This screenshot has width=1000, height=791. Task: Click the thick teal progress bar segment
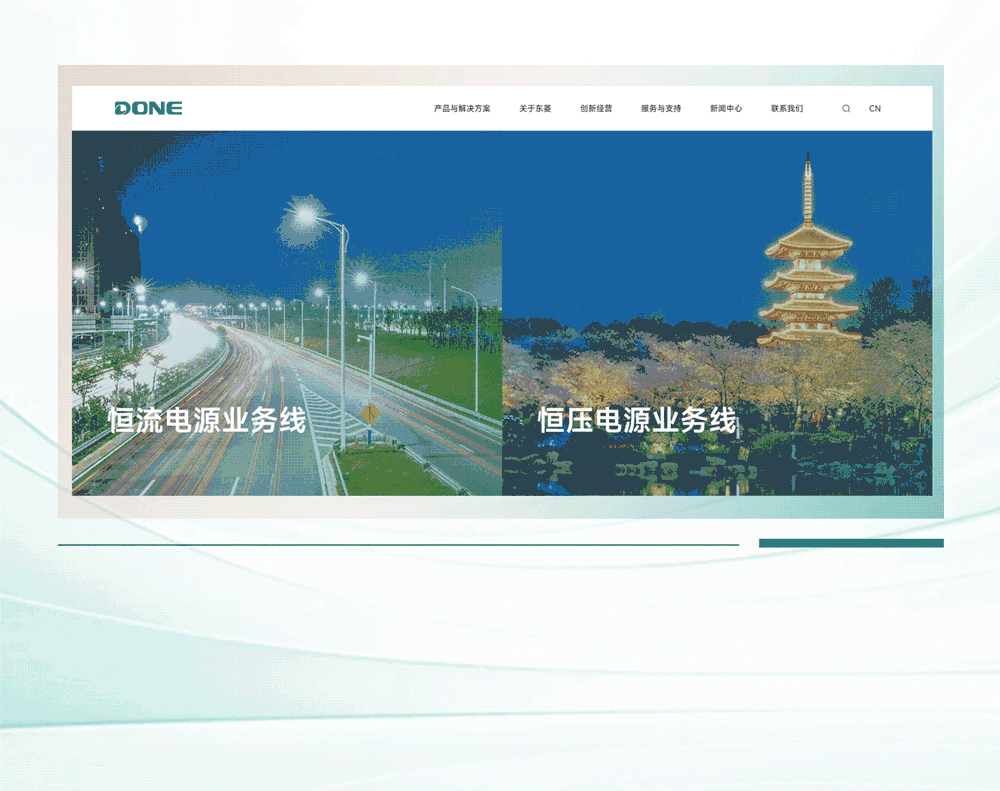(851, 543)
